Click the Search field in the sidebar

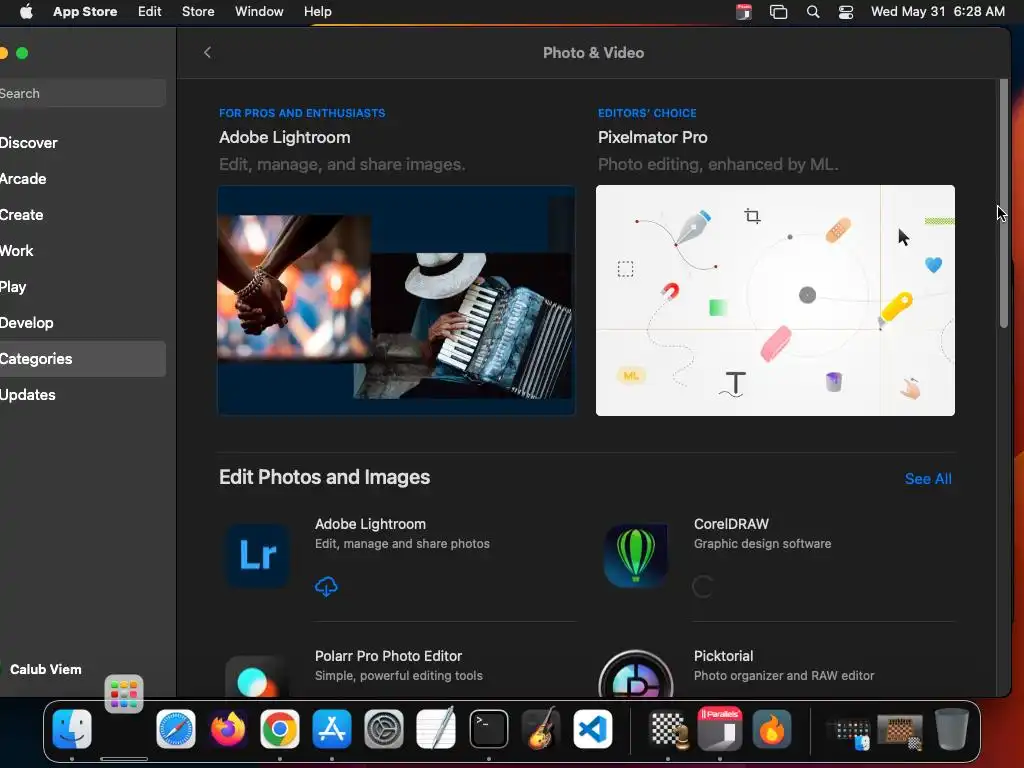82,93
